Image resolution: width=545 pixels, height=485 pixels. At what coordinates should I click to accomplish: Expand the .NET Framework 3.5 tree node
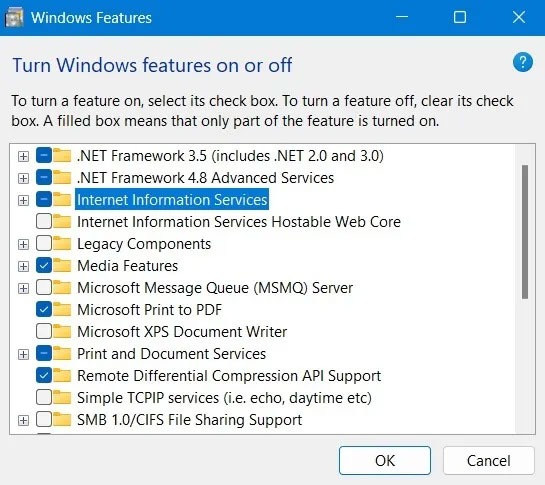(x=23, y=156)
